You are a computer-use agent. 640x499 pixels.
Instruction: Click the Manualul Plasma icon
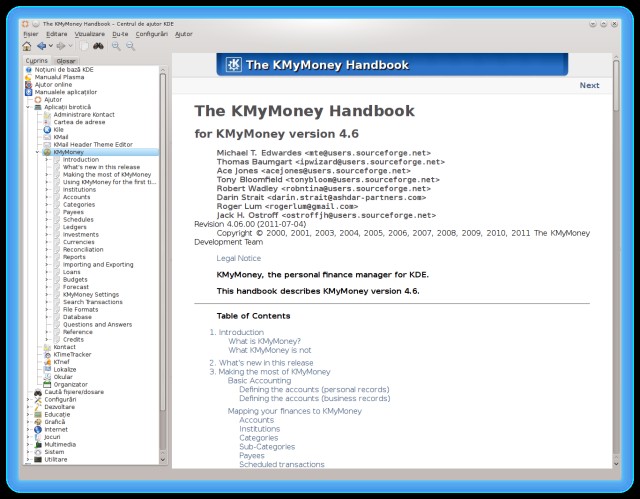(x=29, y=77)
